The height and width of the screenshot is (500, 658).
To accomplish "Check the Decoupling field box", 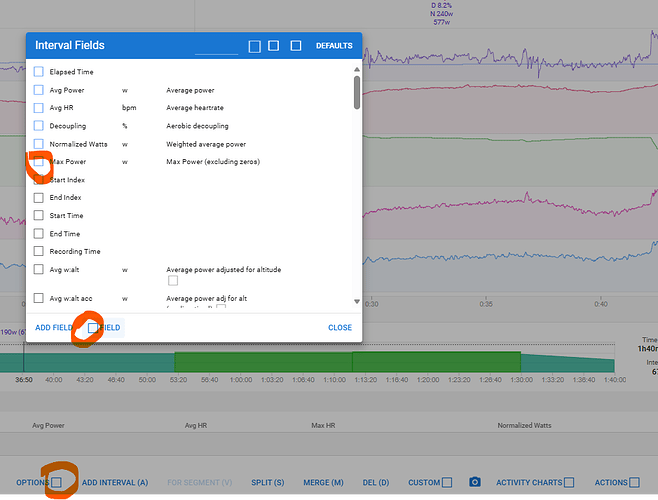I will pos(39,126).
